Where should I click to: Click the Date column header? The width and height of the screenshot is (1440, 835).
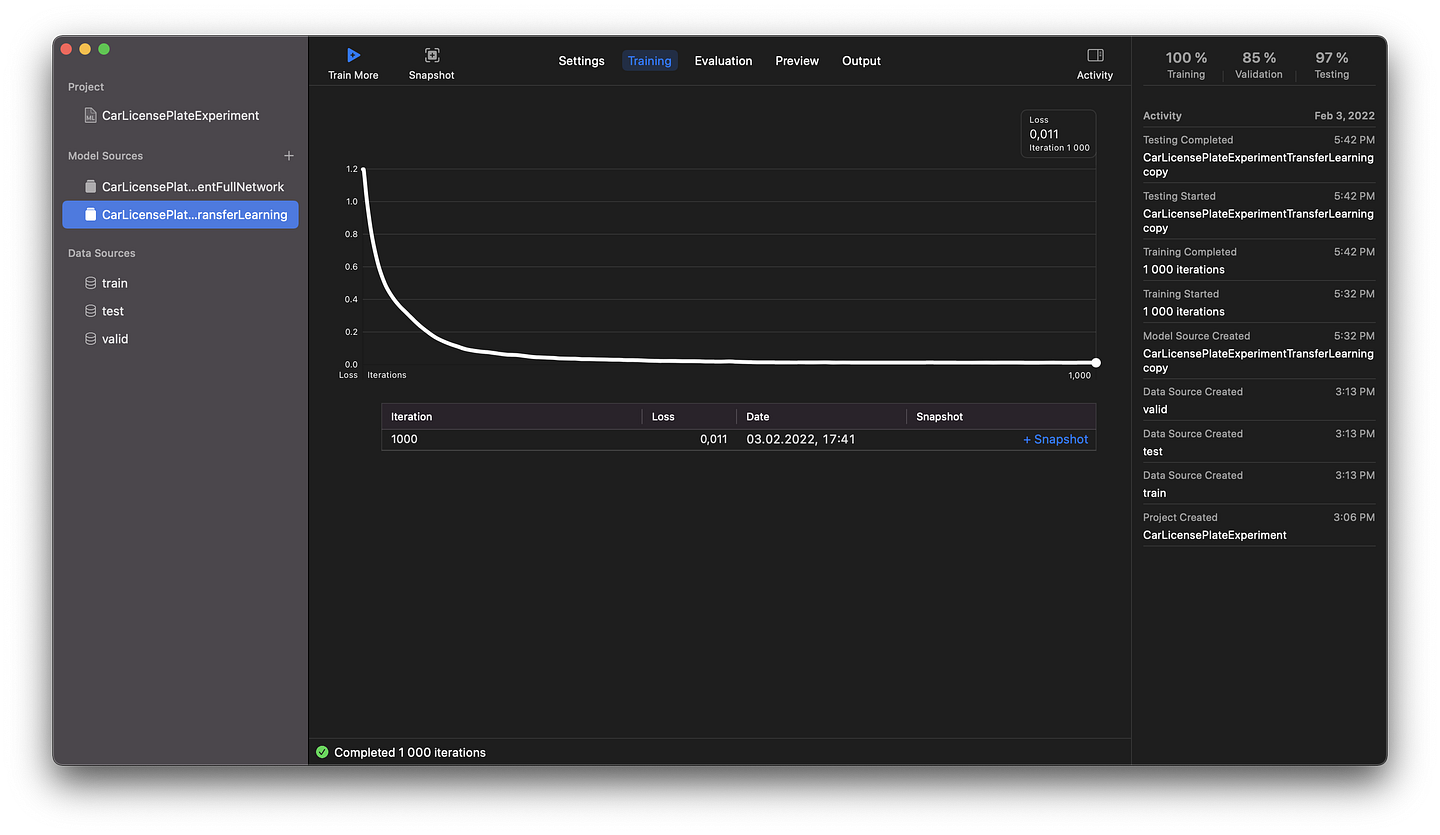(x=821, y=417)
